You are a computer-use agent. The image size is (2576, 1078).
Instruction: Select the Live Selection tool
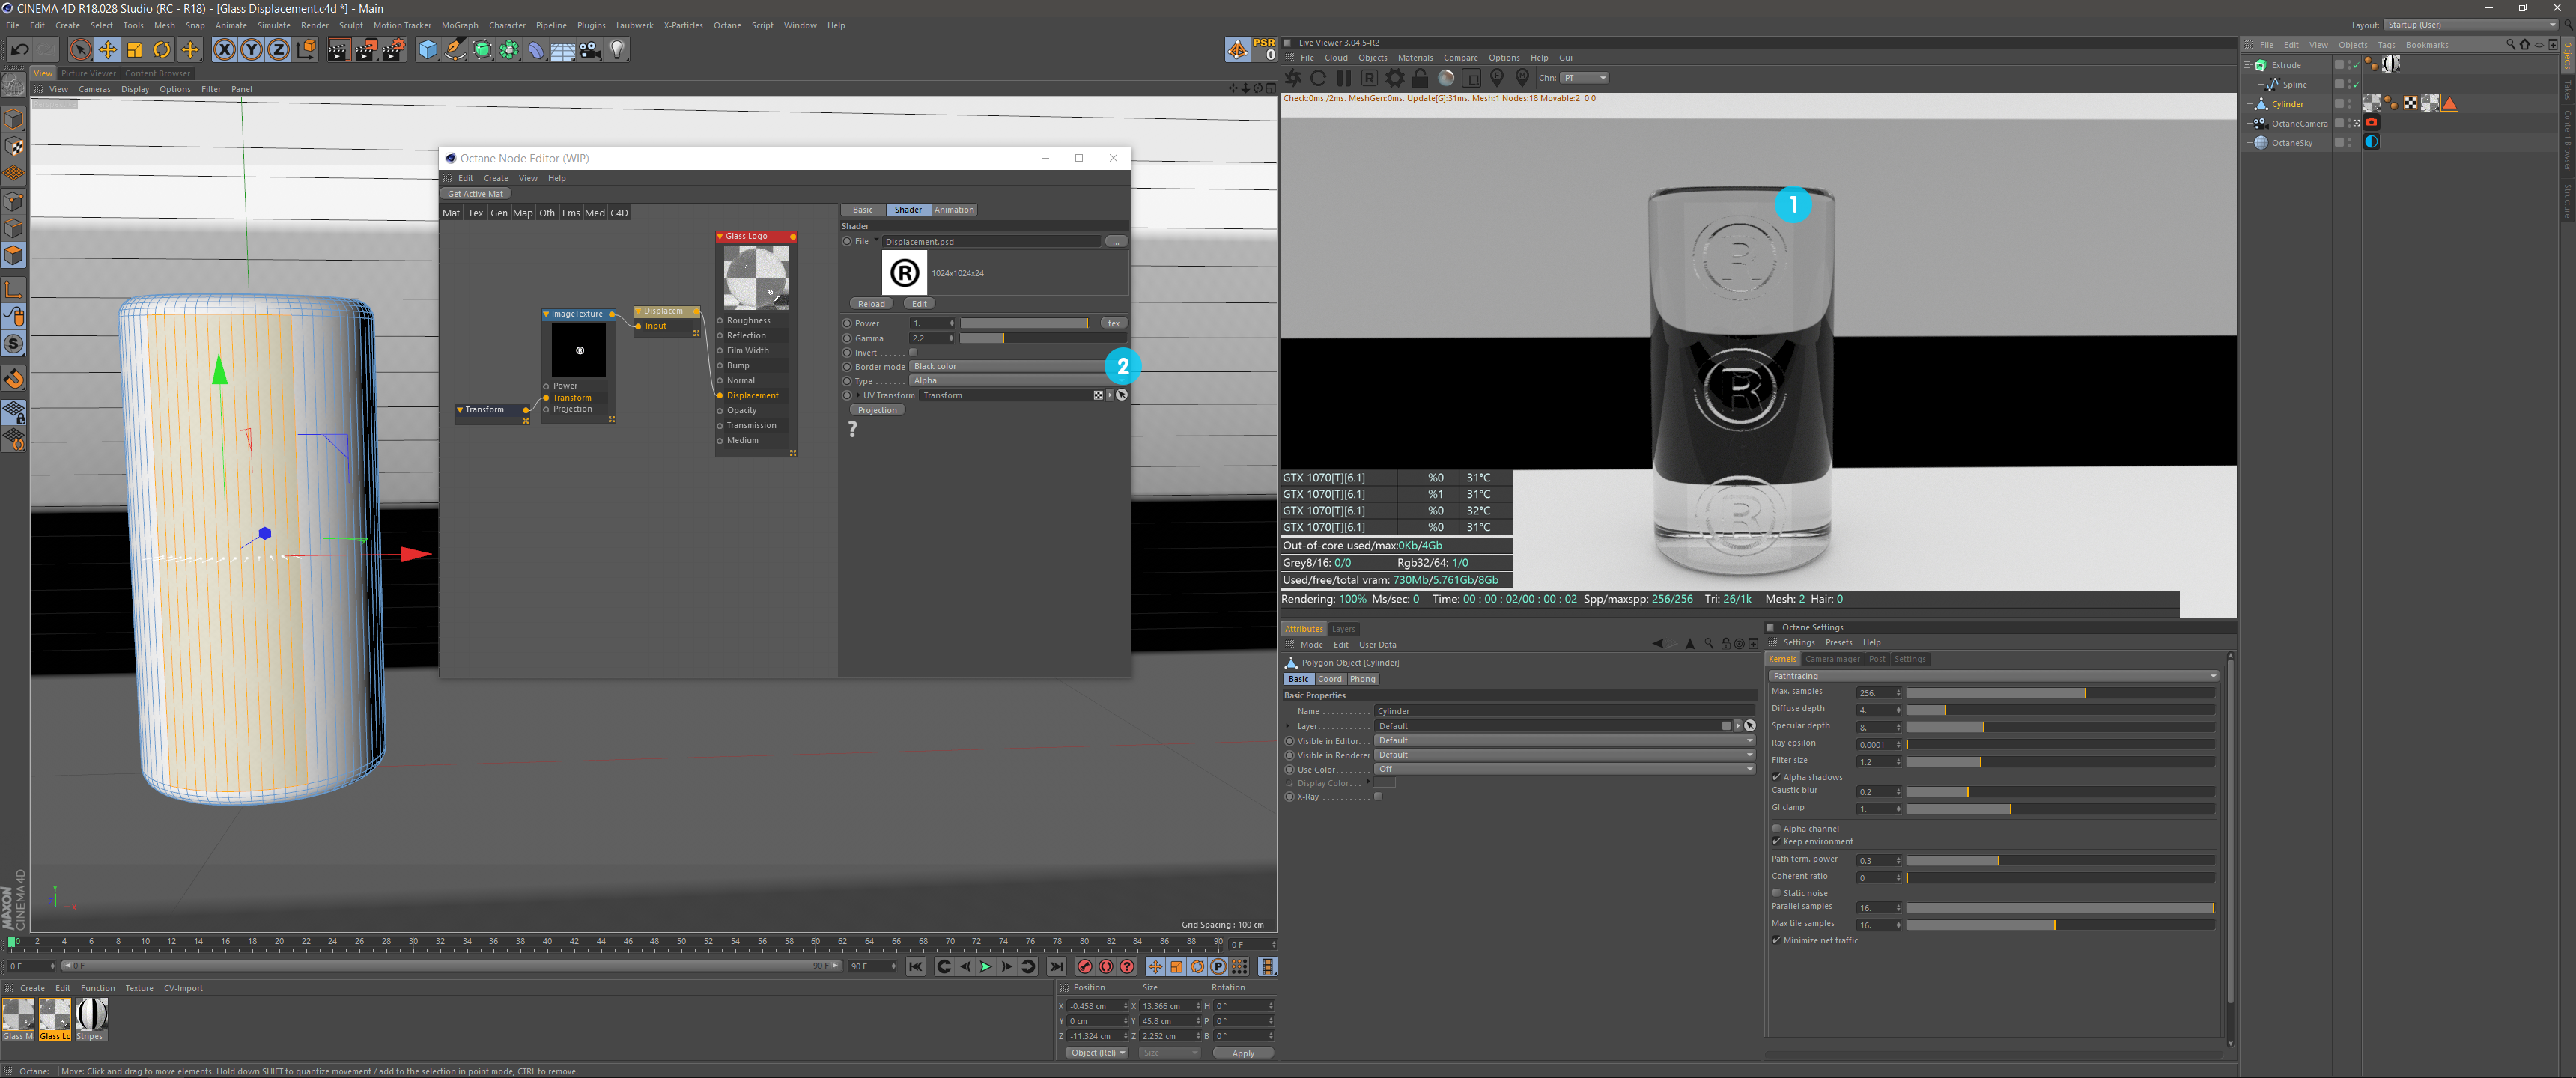[80, 49]
